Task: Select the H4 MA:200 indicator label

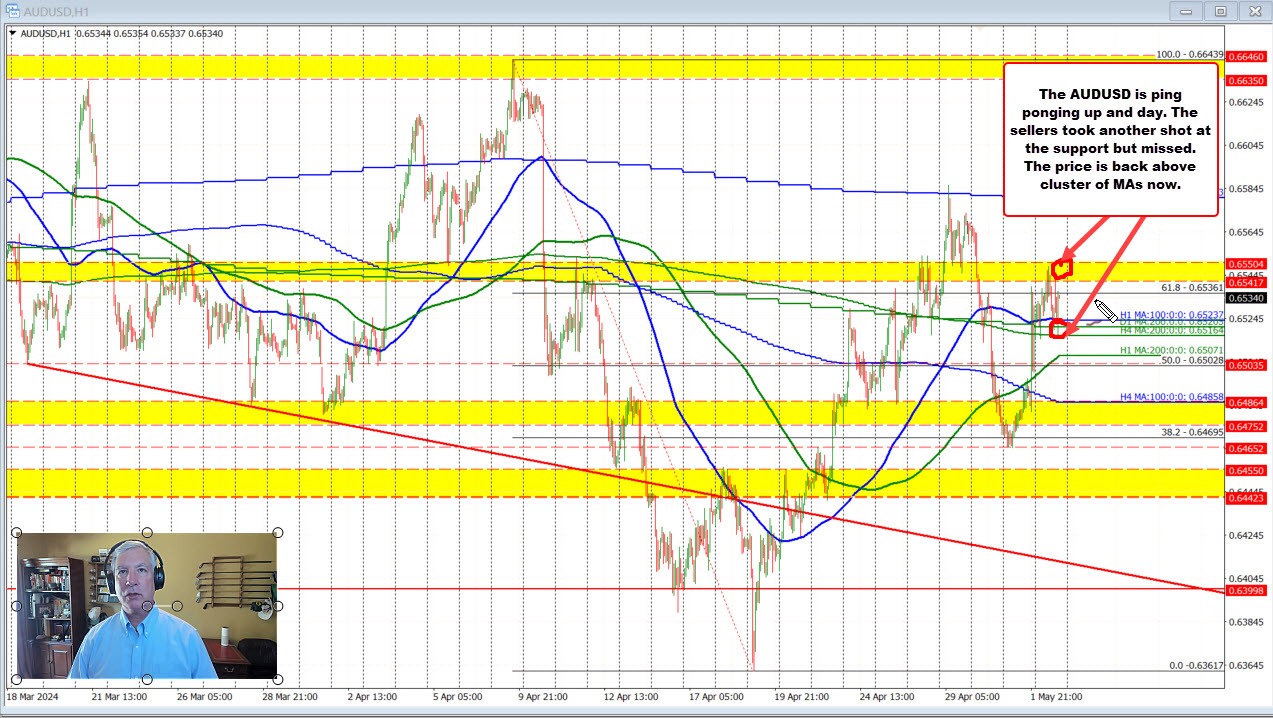Action: [1172, 331]
